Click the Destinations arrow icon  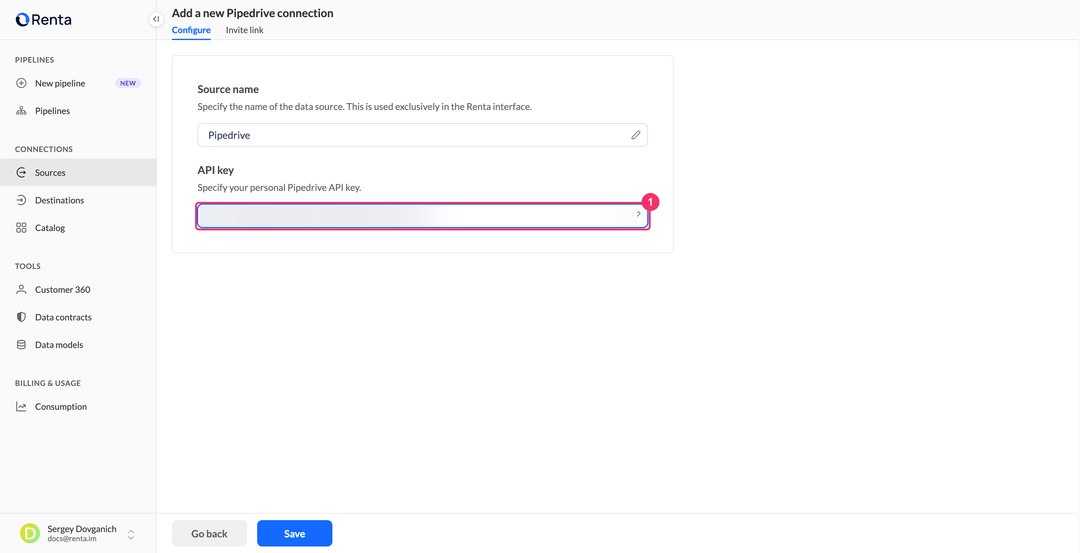21,200
